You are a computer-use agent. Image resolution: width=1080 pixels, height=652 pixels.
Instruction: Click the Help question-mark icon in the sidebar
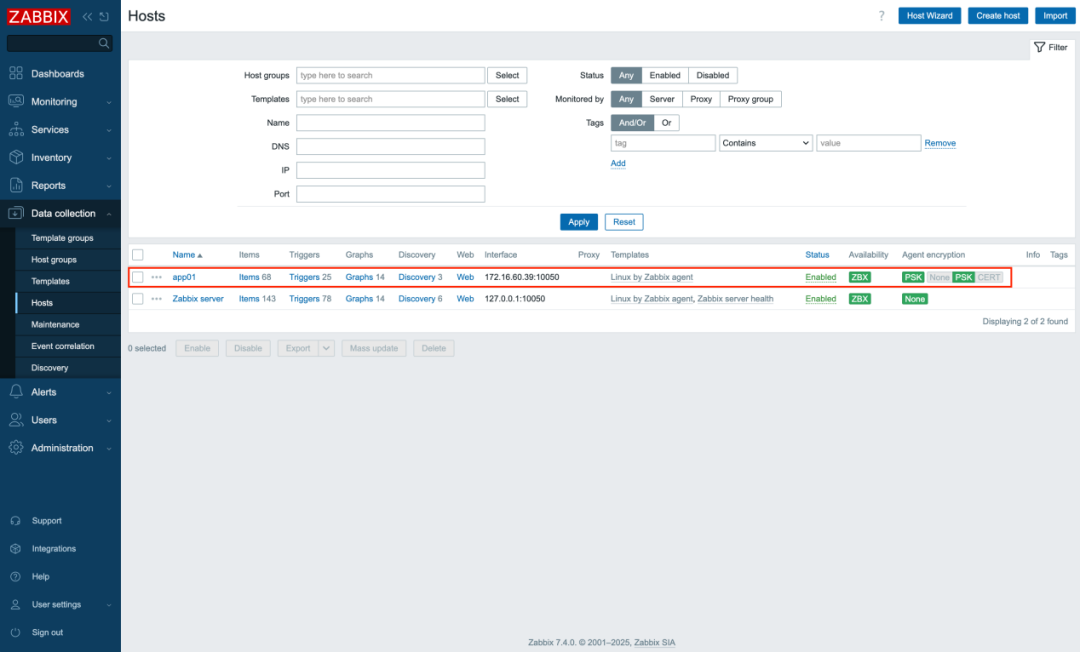15,577
